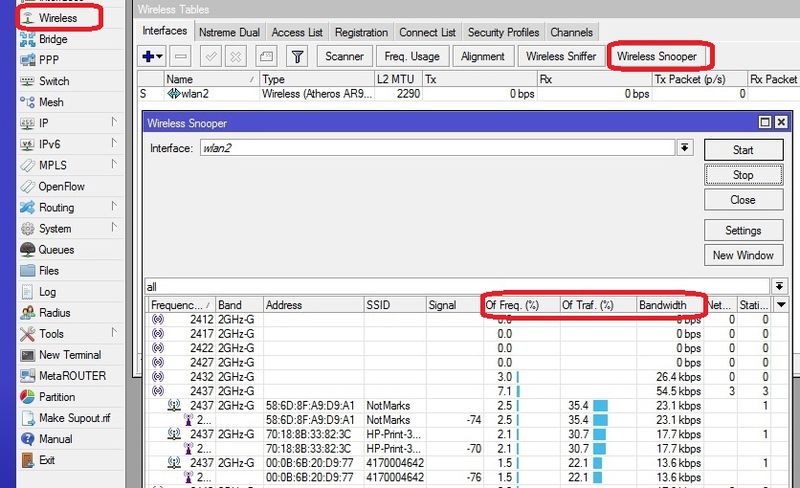This screenshot has width=800, height=488.
Task: Click the Wireless Snooper button
Action: tap(657, 56)
